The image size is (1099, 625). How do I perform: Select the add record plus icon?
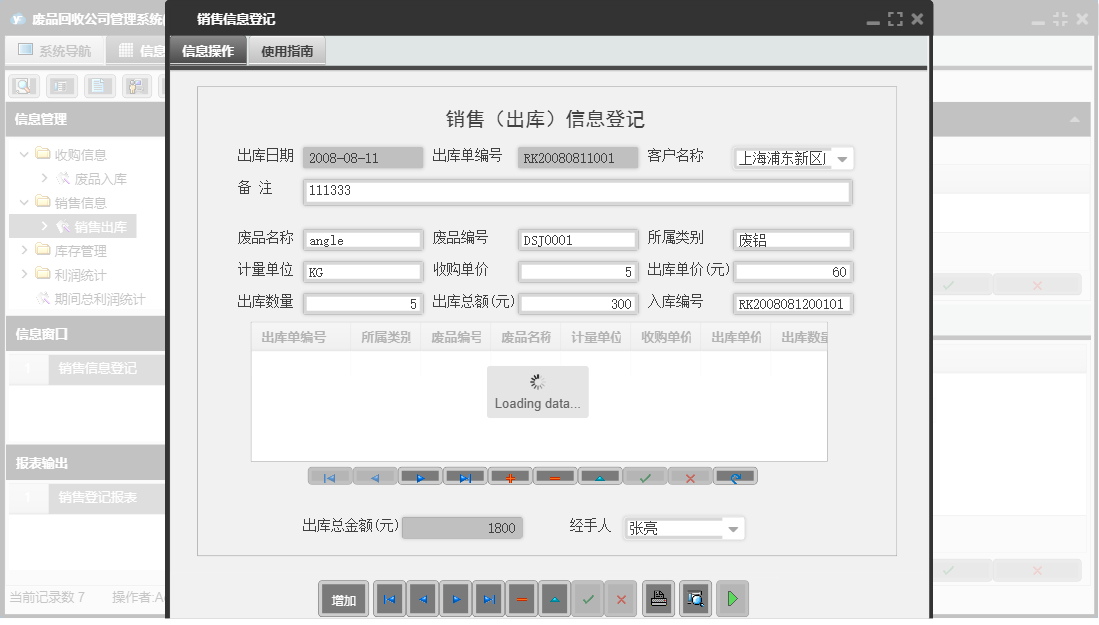510,477
